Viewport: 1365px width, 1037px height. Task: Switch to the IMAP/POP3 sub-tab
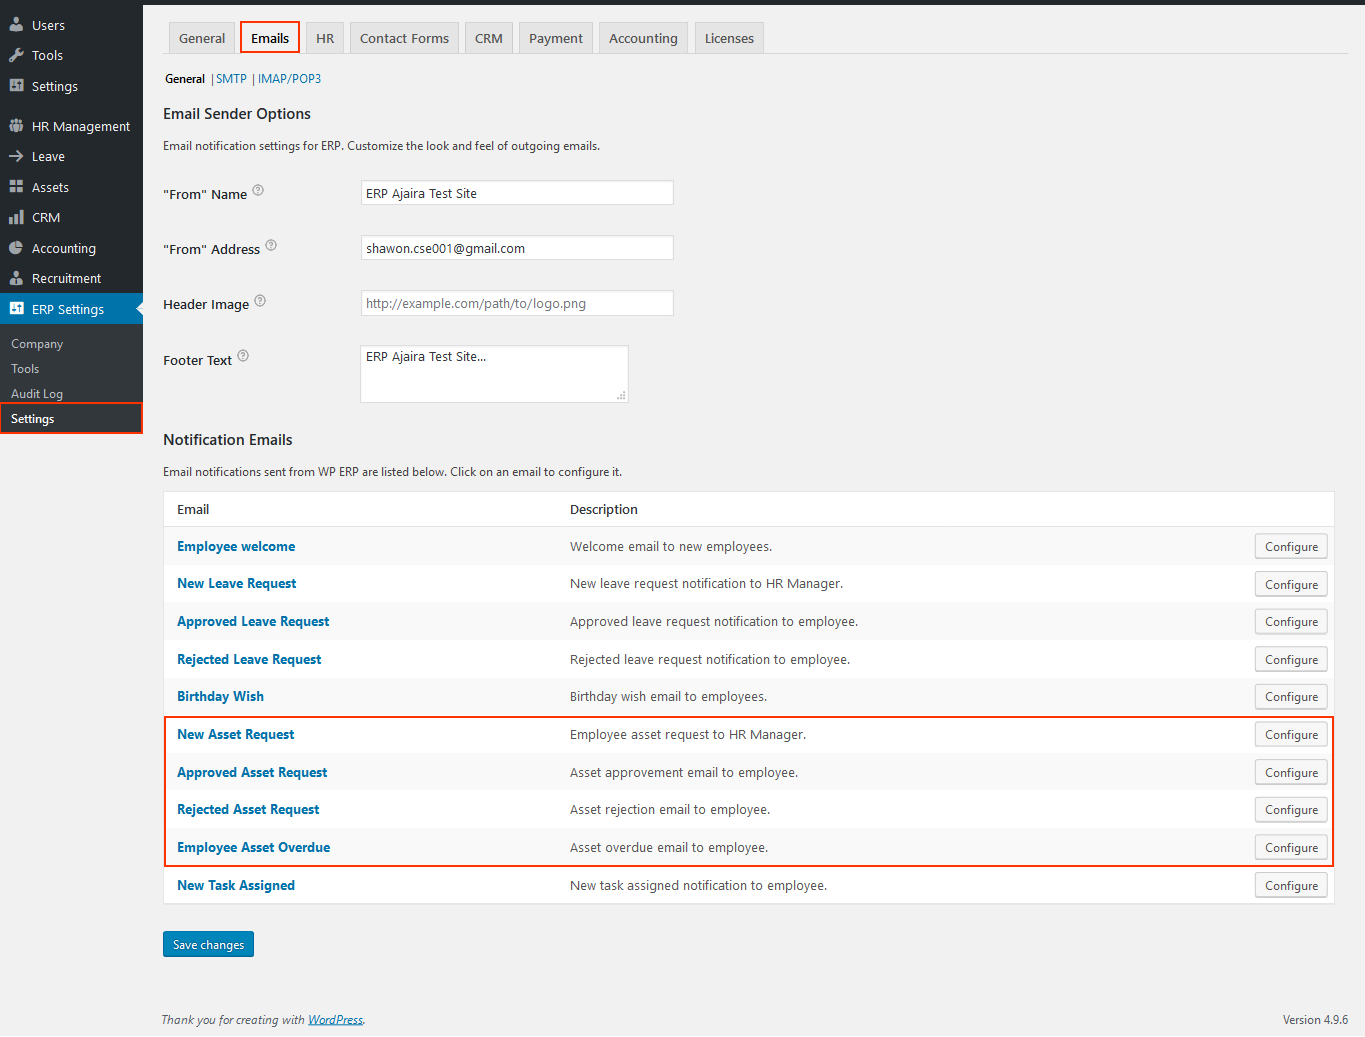289,78
